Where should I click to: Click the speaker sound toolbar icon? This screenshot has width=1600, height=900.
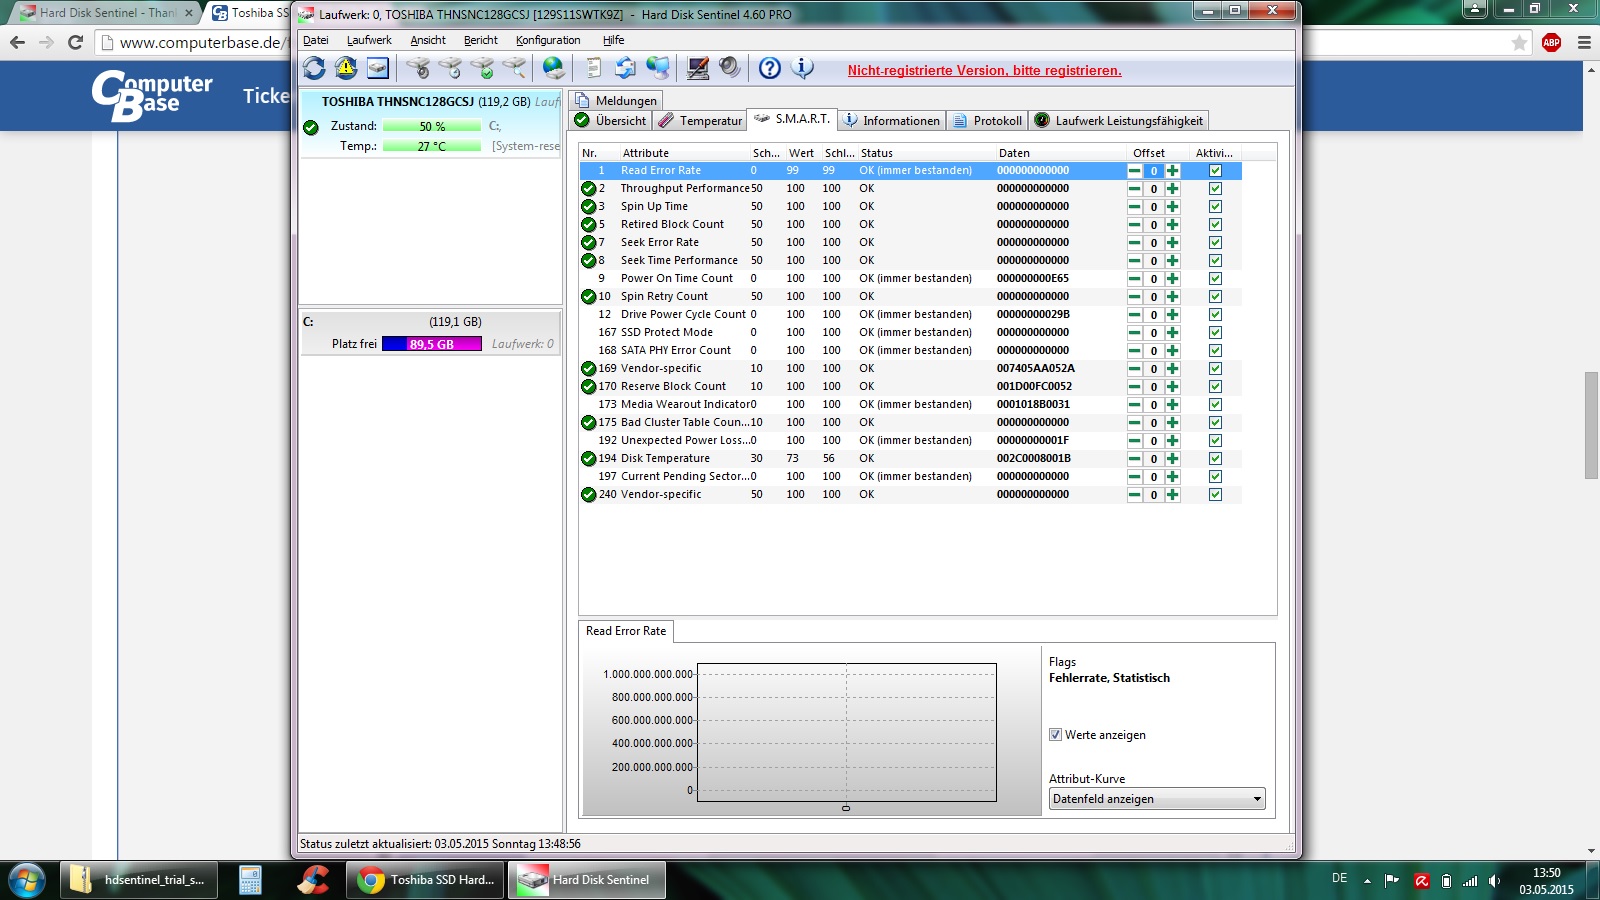point(730,68)
